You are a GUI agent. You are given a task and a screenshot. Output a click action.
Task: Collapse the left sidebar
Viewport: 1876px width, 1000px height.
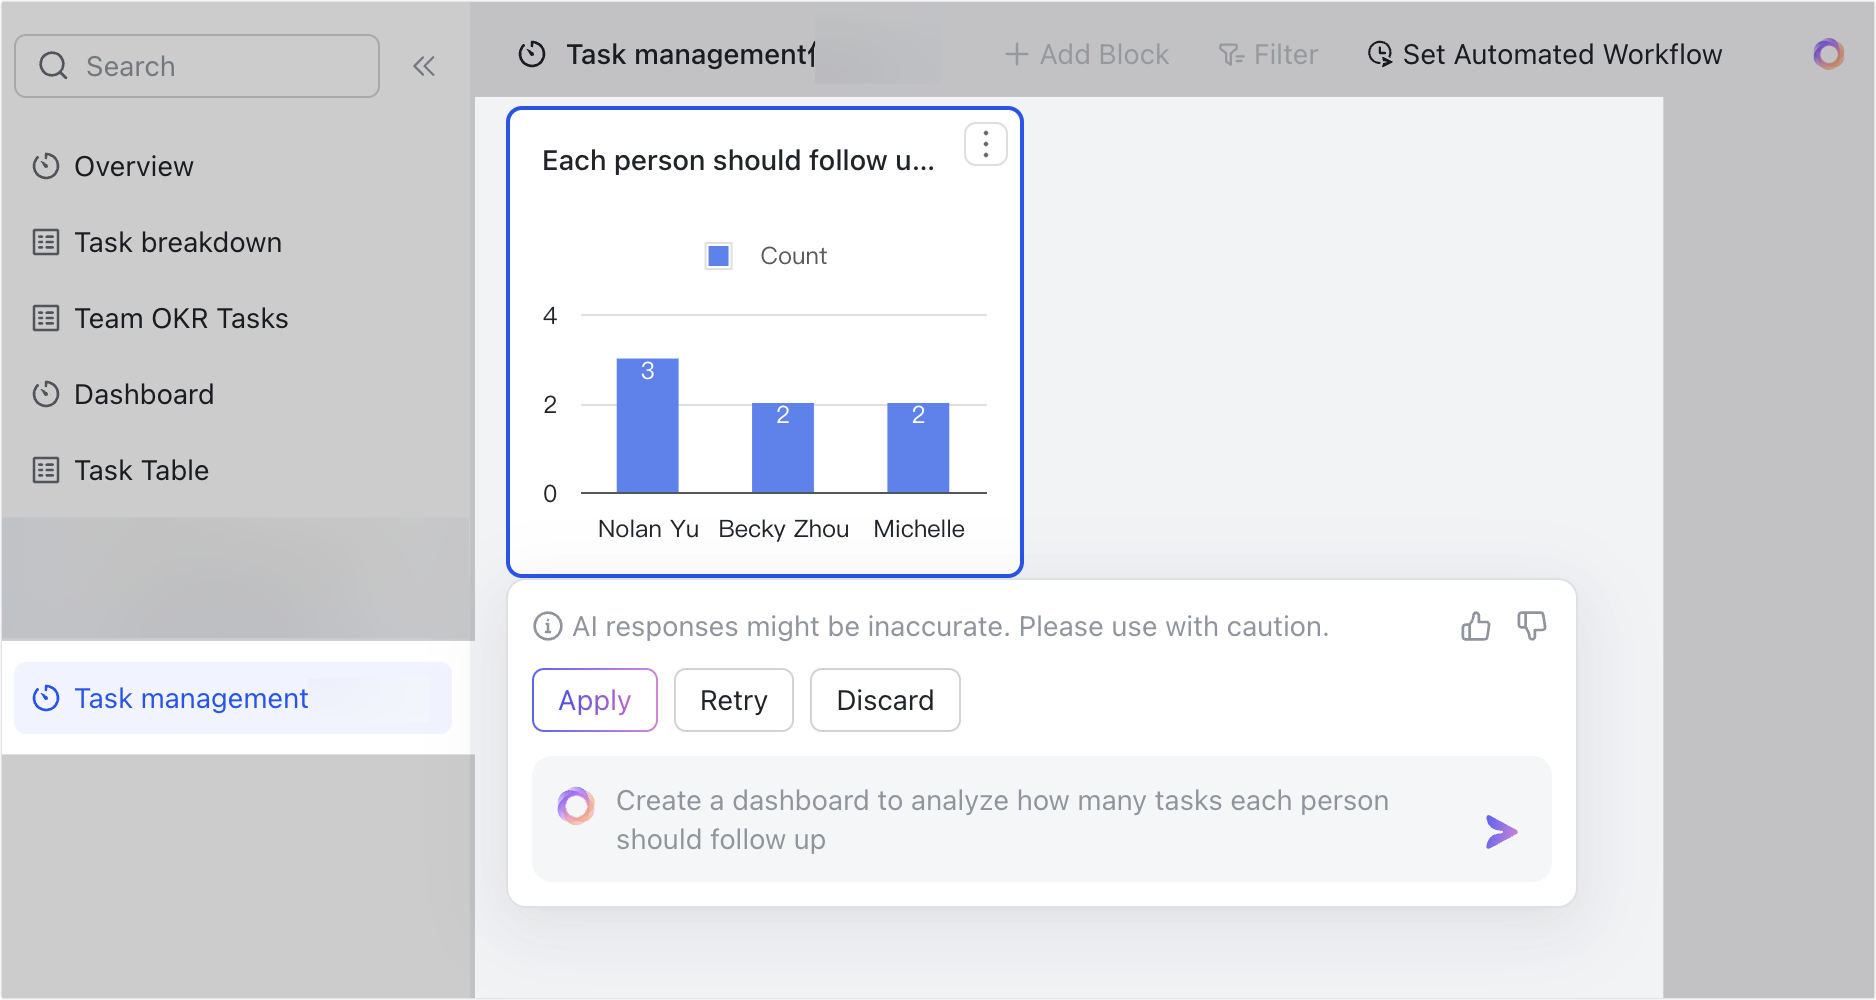point(424,65)
